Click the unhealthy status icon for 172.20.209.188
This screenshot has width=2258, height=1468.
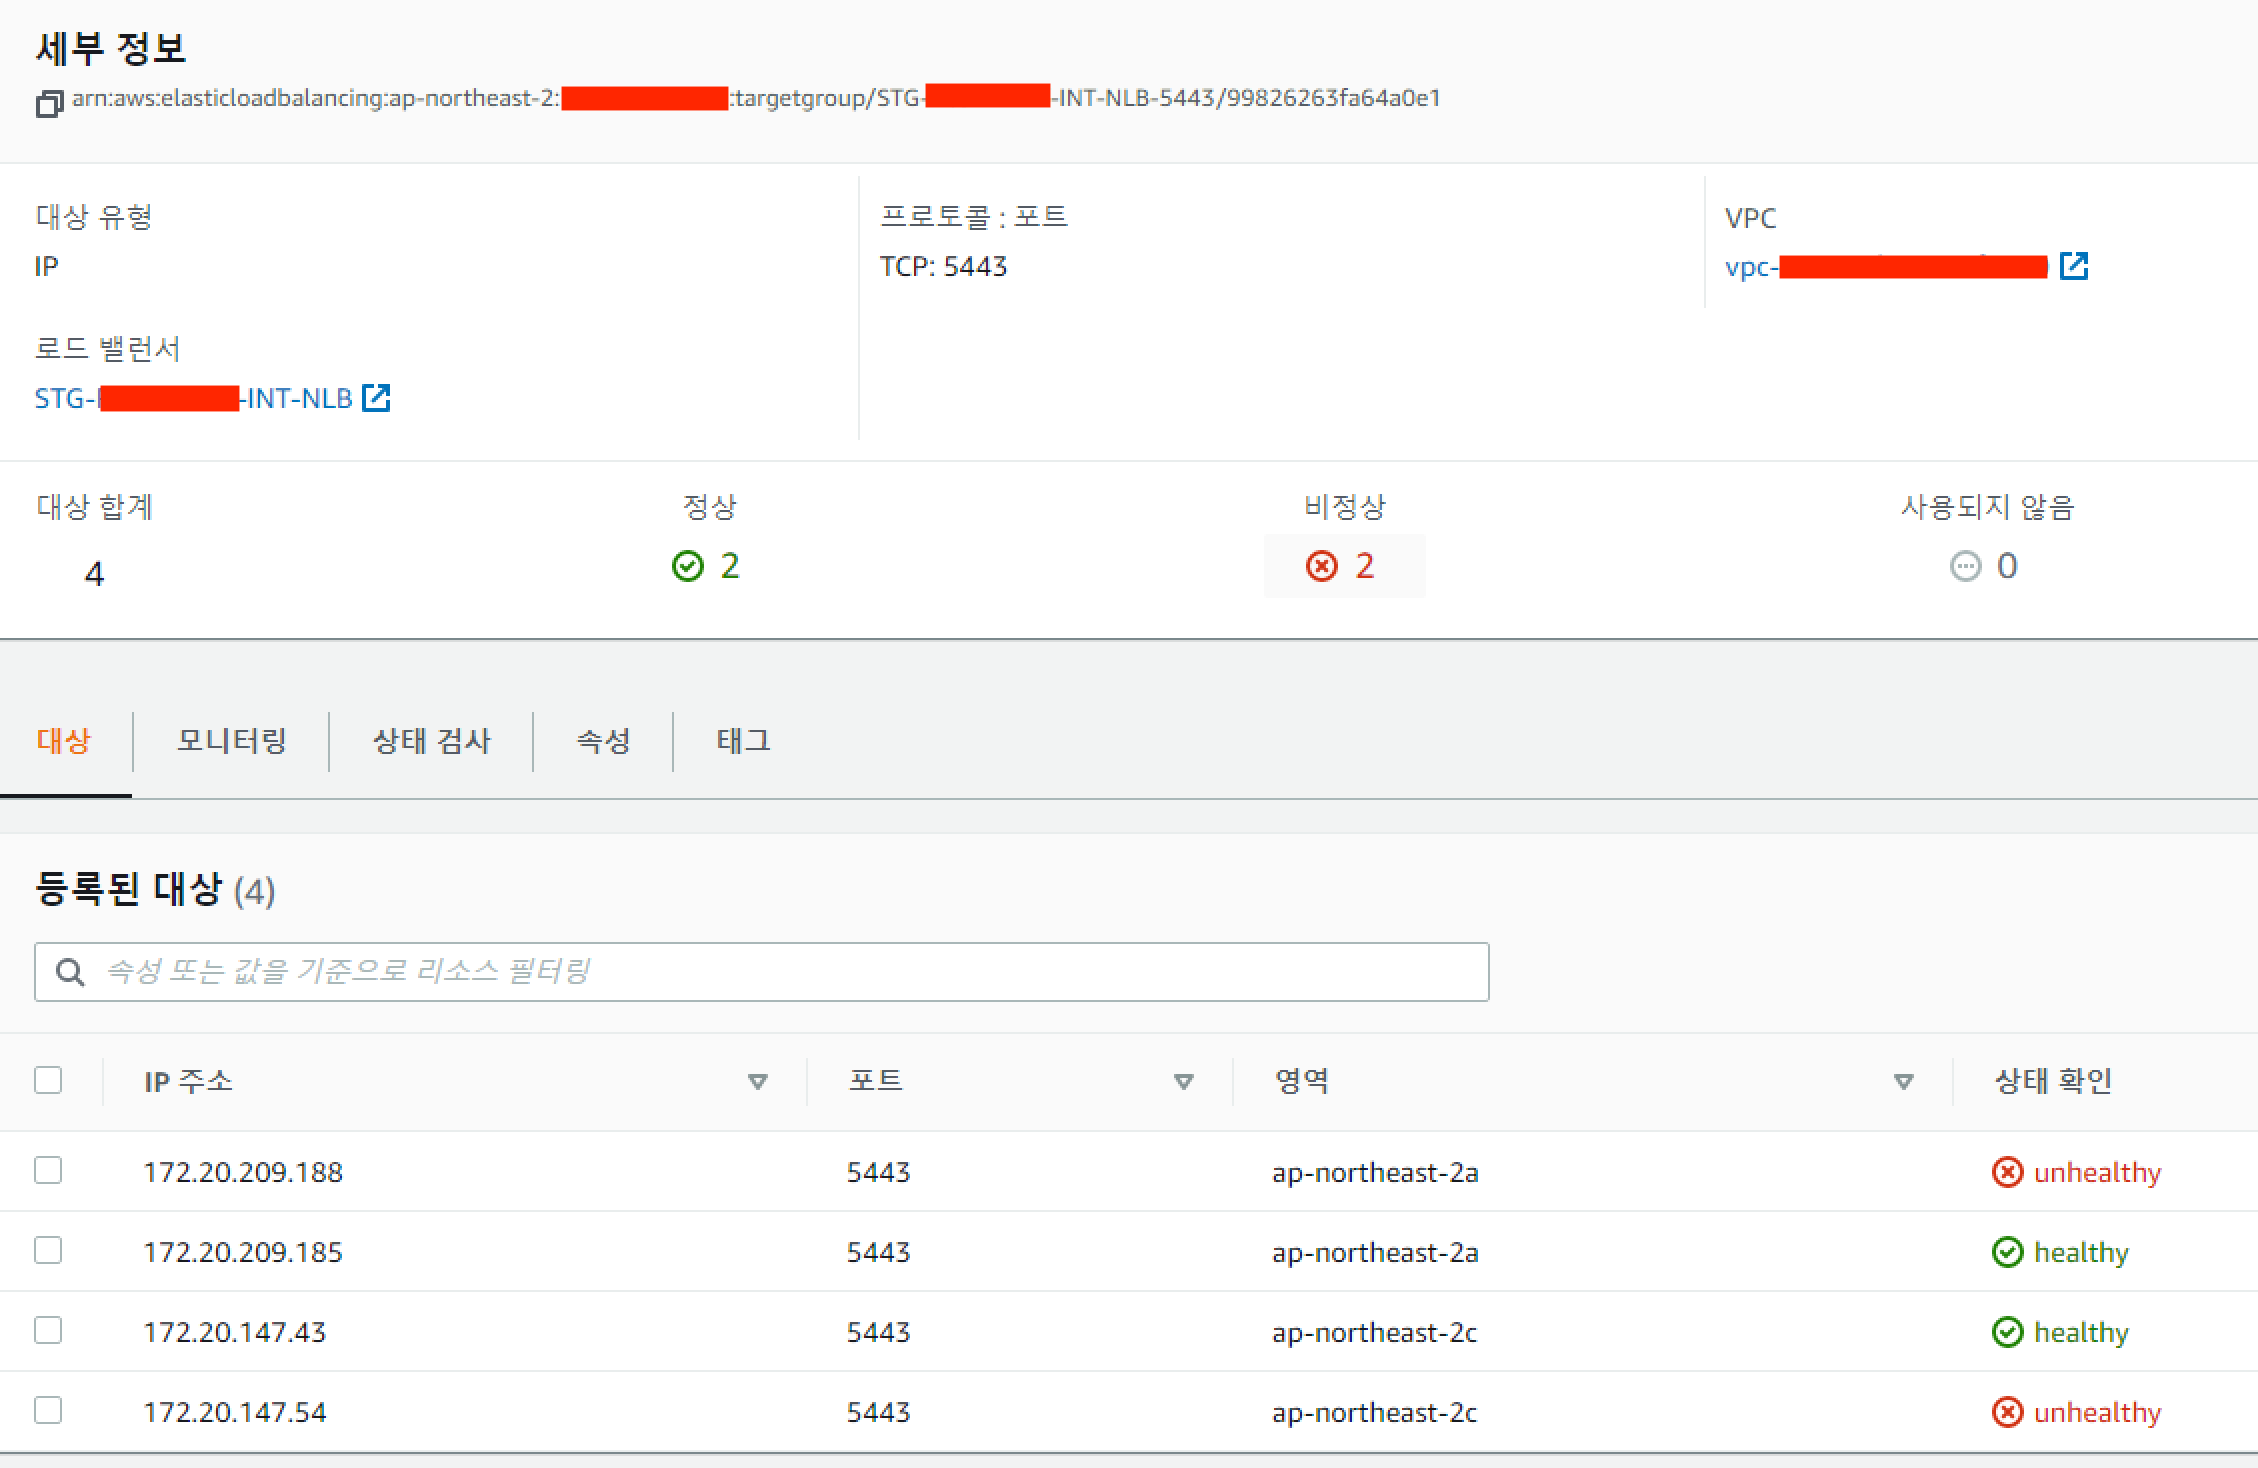(x=2007, y=1172)
